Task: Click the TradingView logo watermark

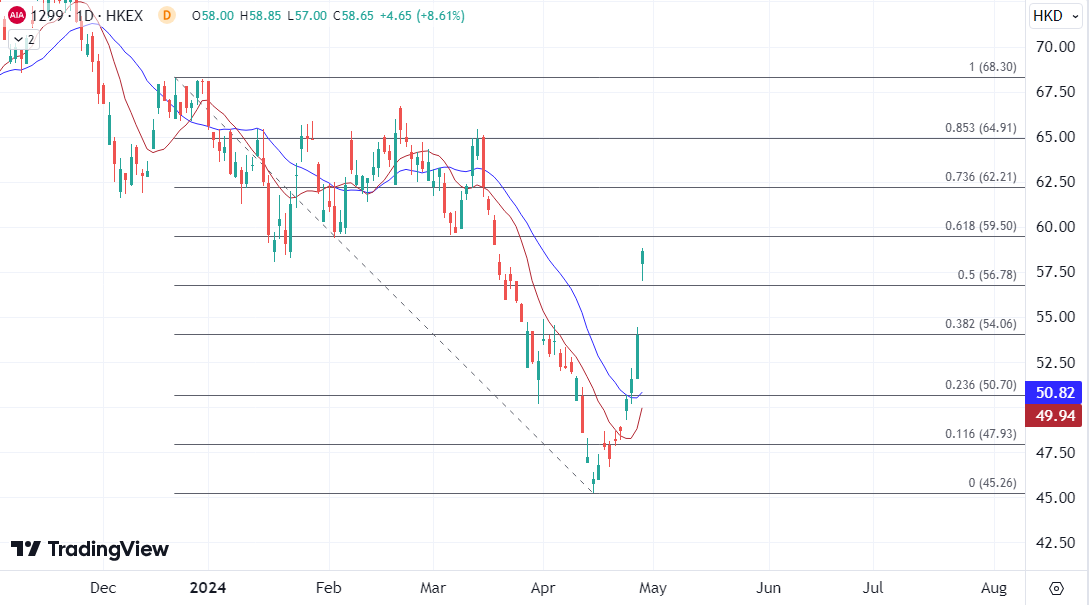Action: (90, 549)
